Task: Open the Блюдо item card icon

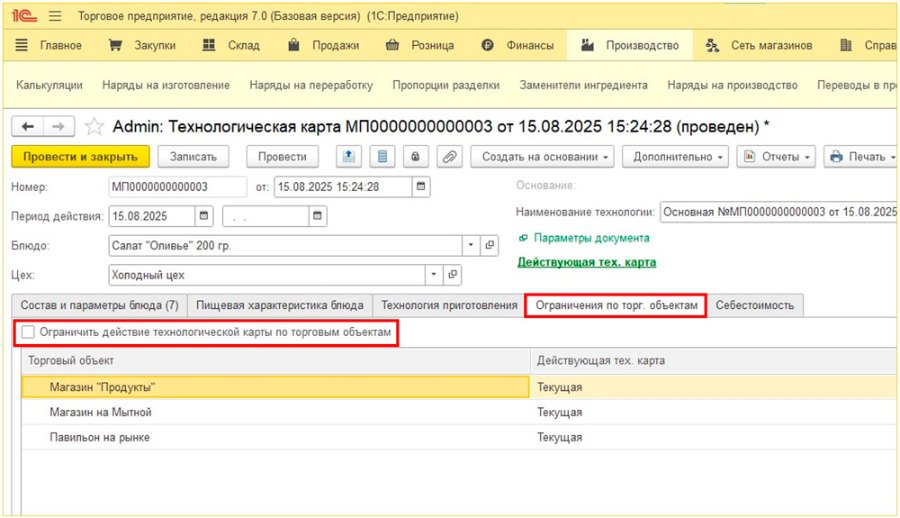Action: click(x=489, y=245)
